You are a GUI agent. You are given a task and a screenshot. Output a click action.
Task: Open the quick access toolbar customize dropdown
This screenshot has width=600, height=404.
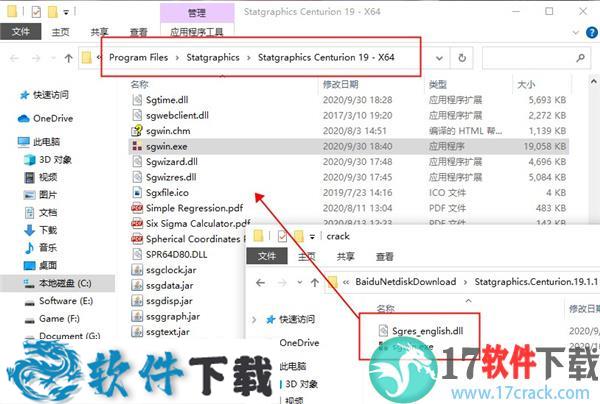[66, 13]
